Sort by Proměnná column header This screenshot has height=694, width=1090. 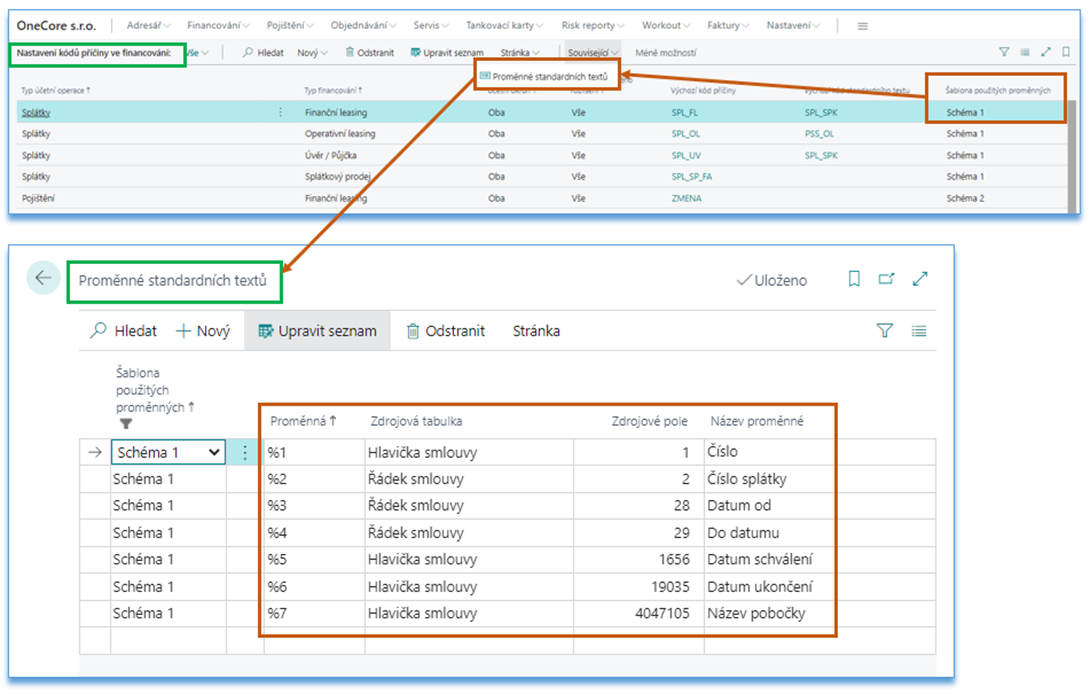point(302,421)
